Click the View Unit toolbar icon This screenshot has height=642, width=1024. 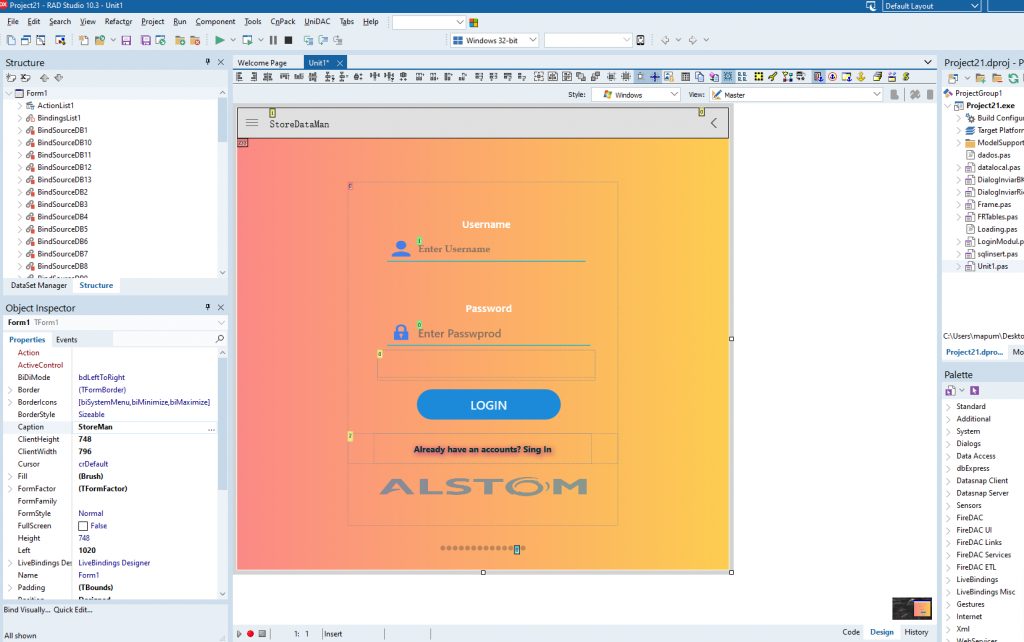click(11, 40)
